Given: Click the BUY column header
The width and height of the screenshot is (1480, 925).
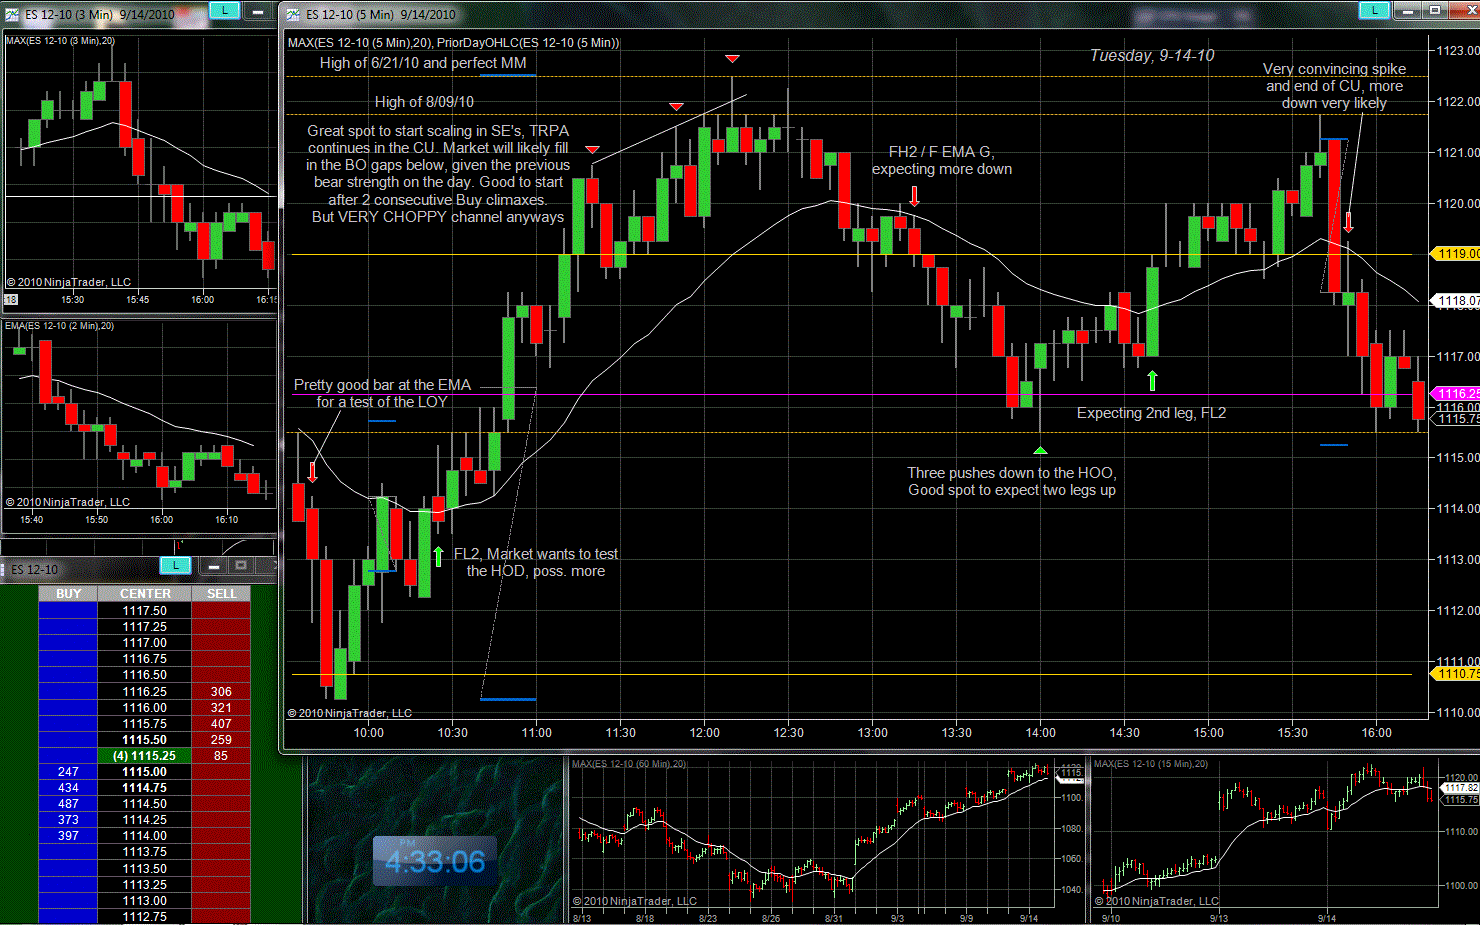Looking at the screenshot, I should click(x=68, y=593).
